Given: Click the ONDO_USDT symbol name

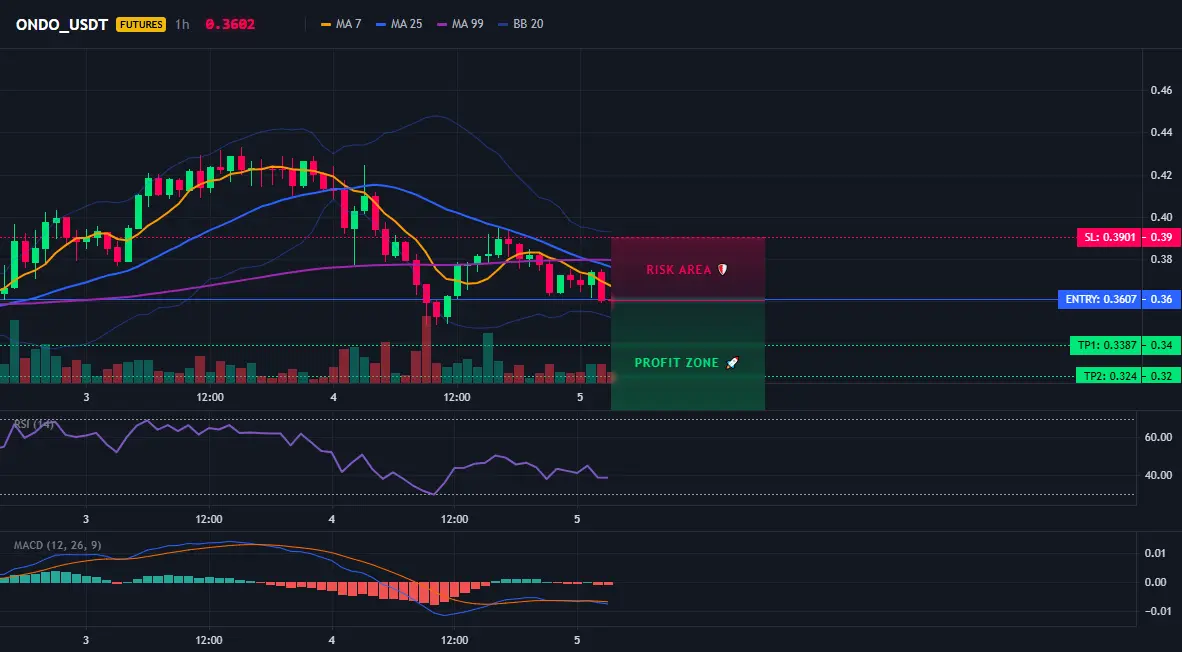Looking at the screenshot, I should click(x=63, y=24).
